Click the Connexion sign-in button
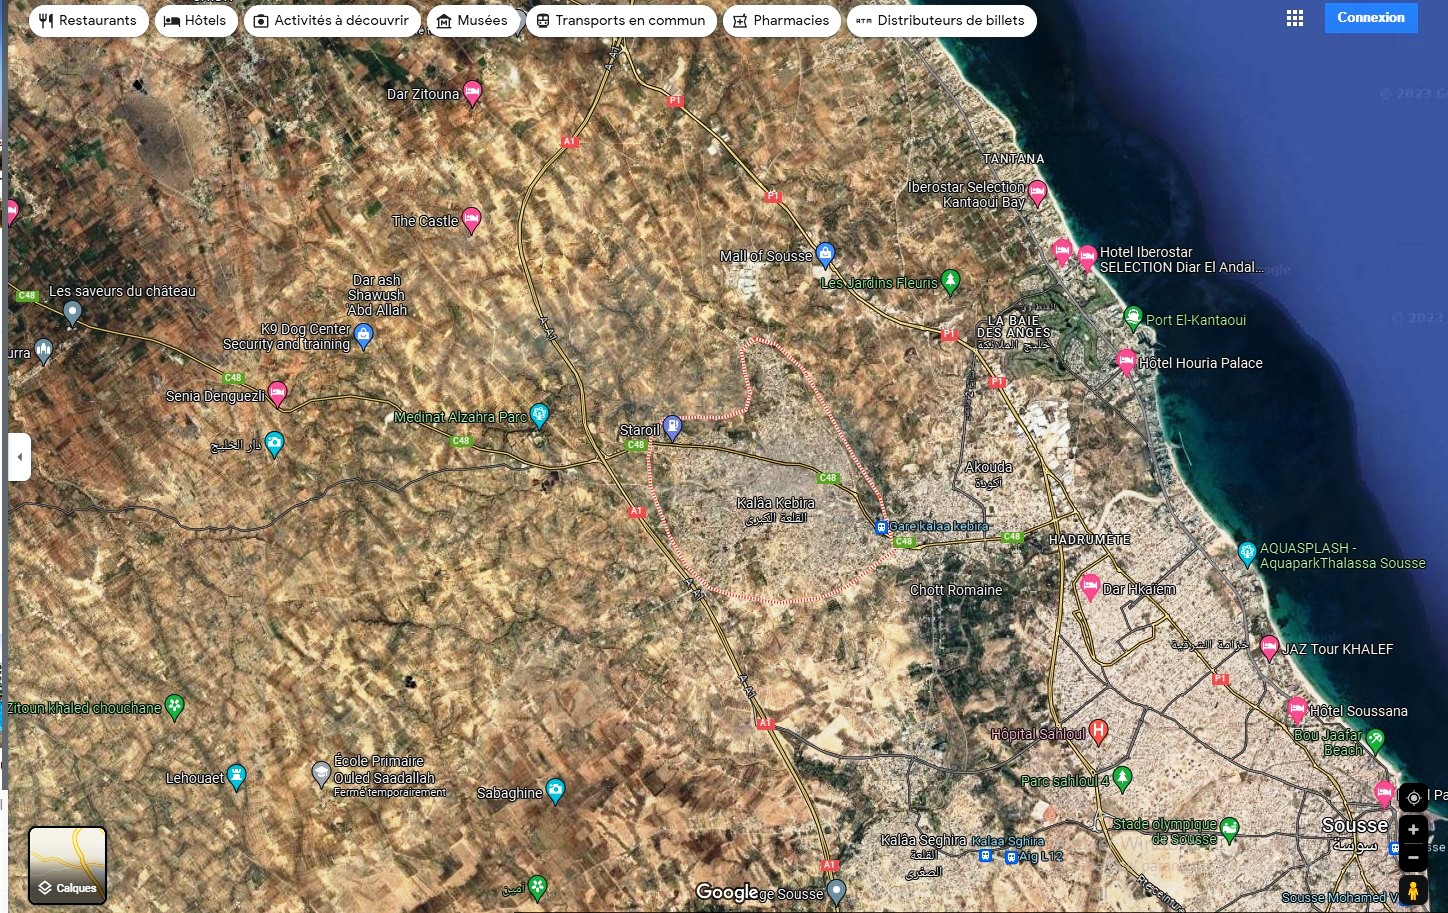The image size is (1448, 913). pyautogui.click(x=1370, y=18)
